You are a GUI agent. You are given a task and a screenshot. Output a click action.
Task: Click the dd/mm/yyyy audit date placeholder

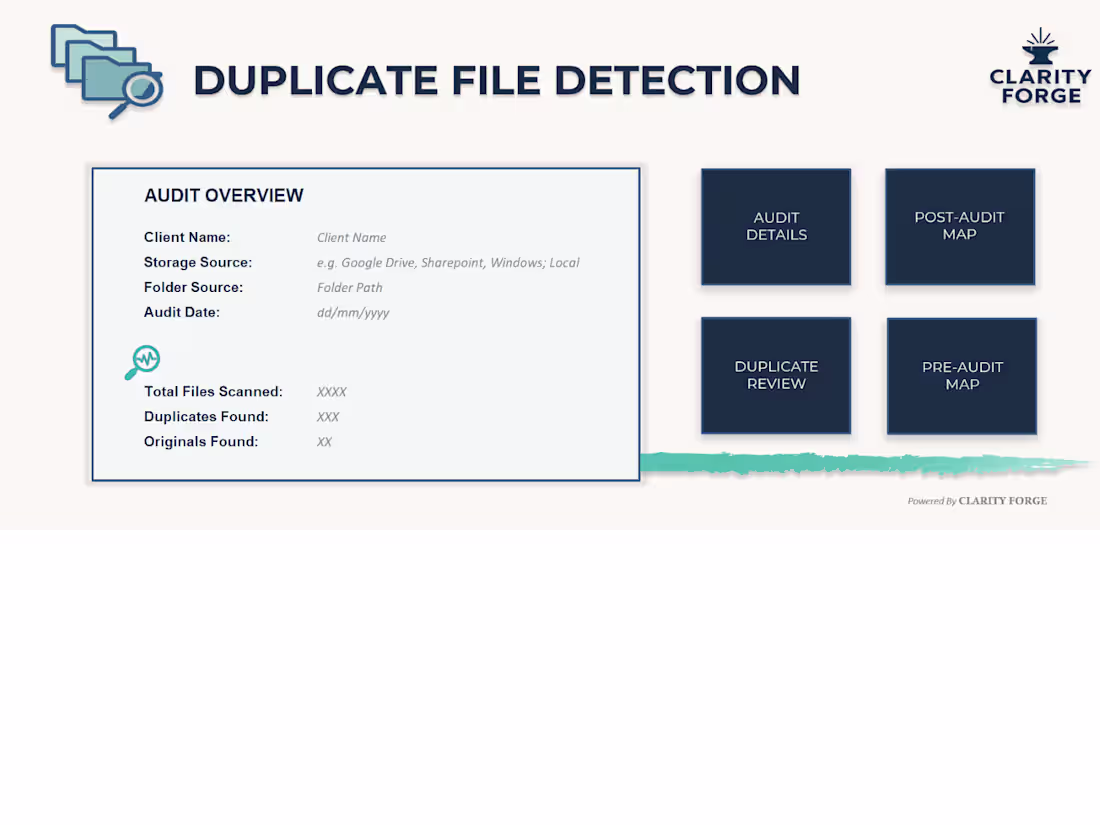pos(353,312)
